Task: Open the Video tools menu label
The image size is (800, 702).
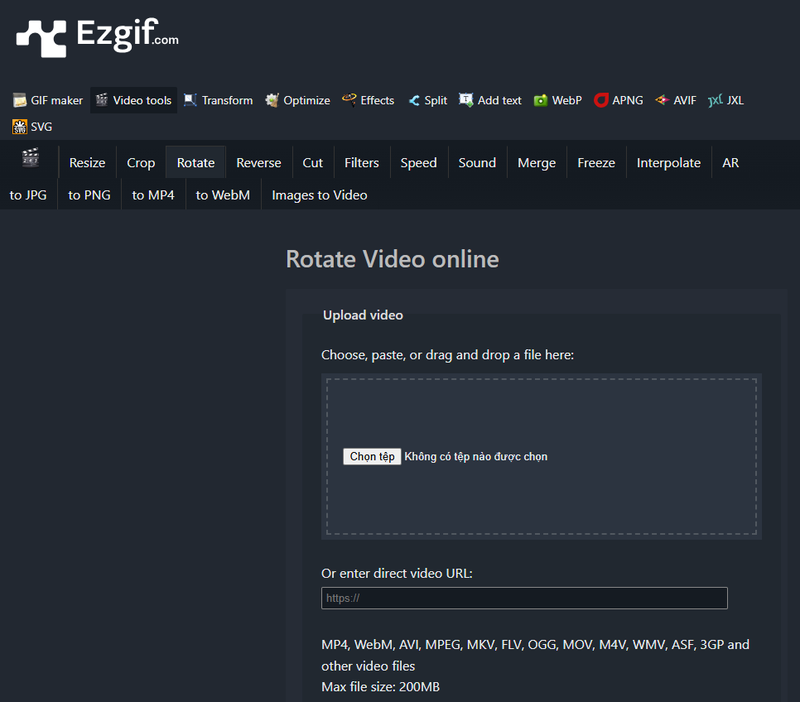Action: tap(142, 101)
